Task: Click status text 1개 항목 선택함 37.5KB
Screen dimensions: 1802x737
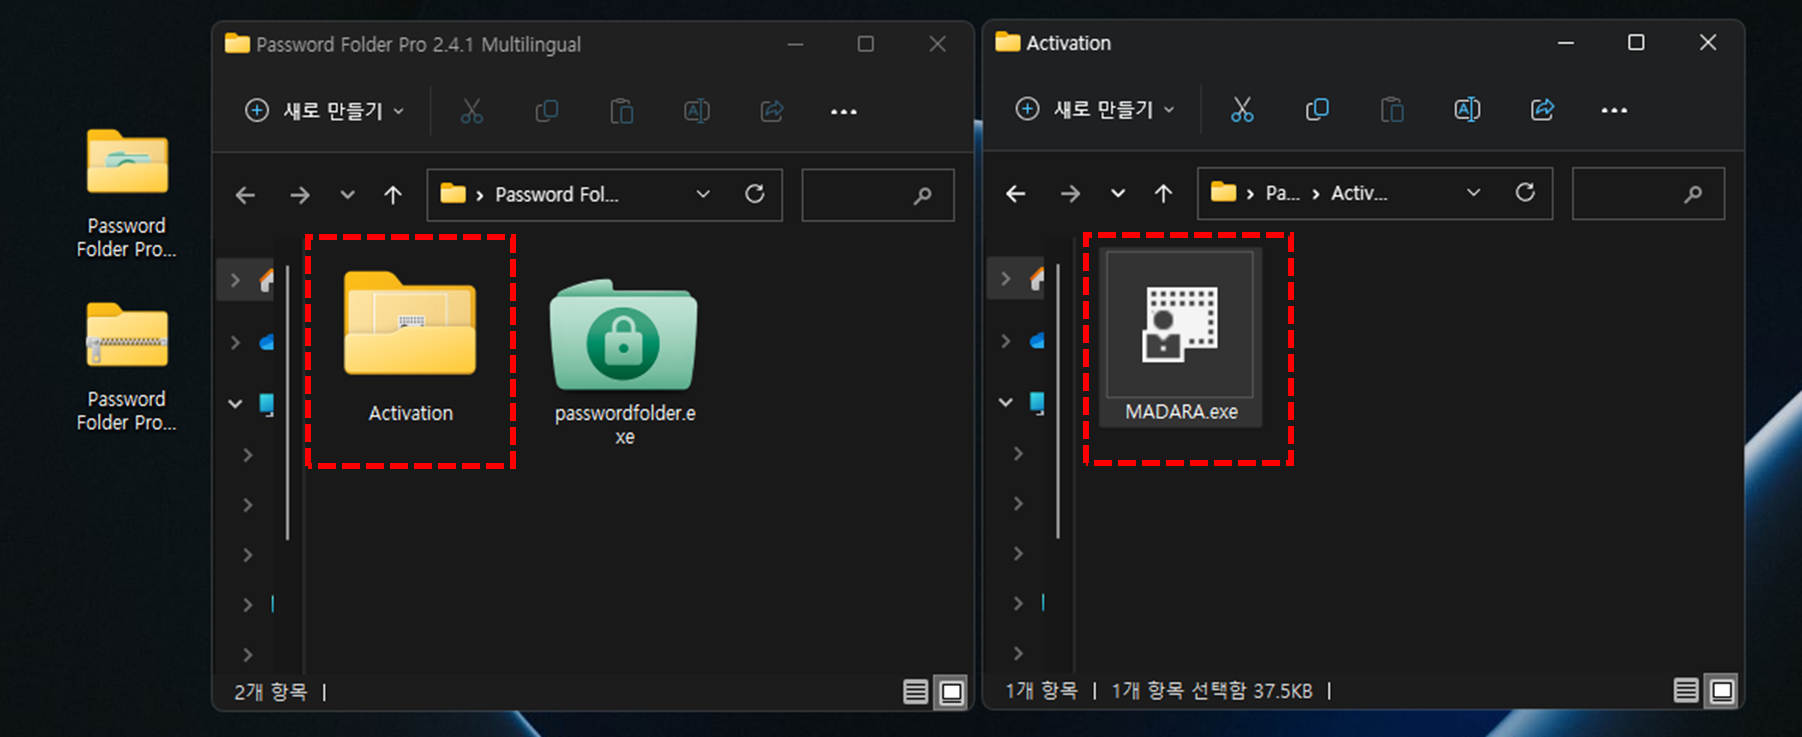Action: [x=1212, y=690]
